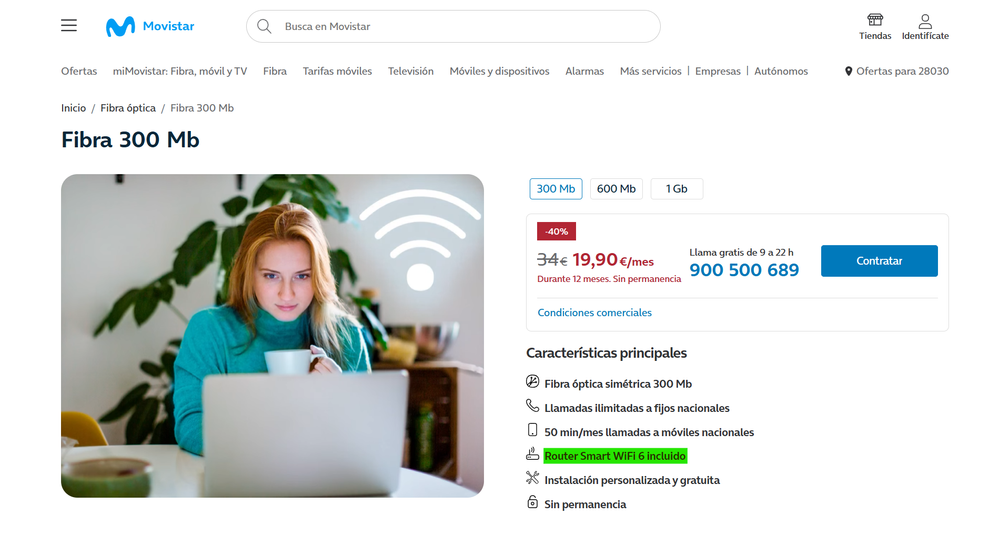
Task: Select the 600 Mb speed option
Action: pos(616,189)
